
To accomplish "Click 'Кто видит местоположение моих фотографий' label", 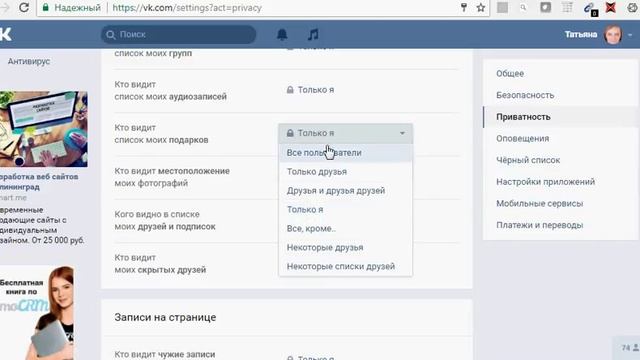I will [172, 177].
